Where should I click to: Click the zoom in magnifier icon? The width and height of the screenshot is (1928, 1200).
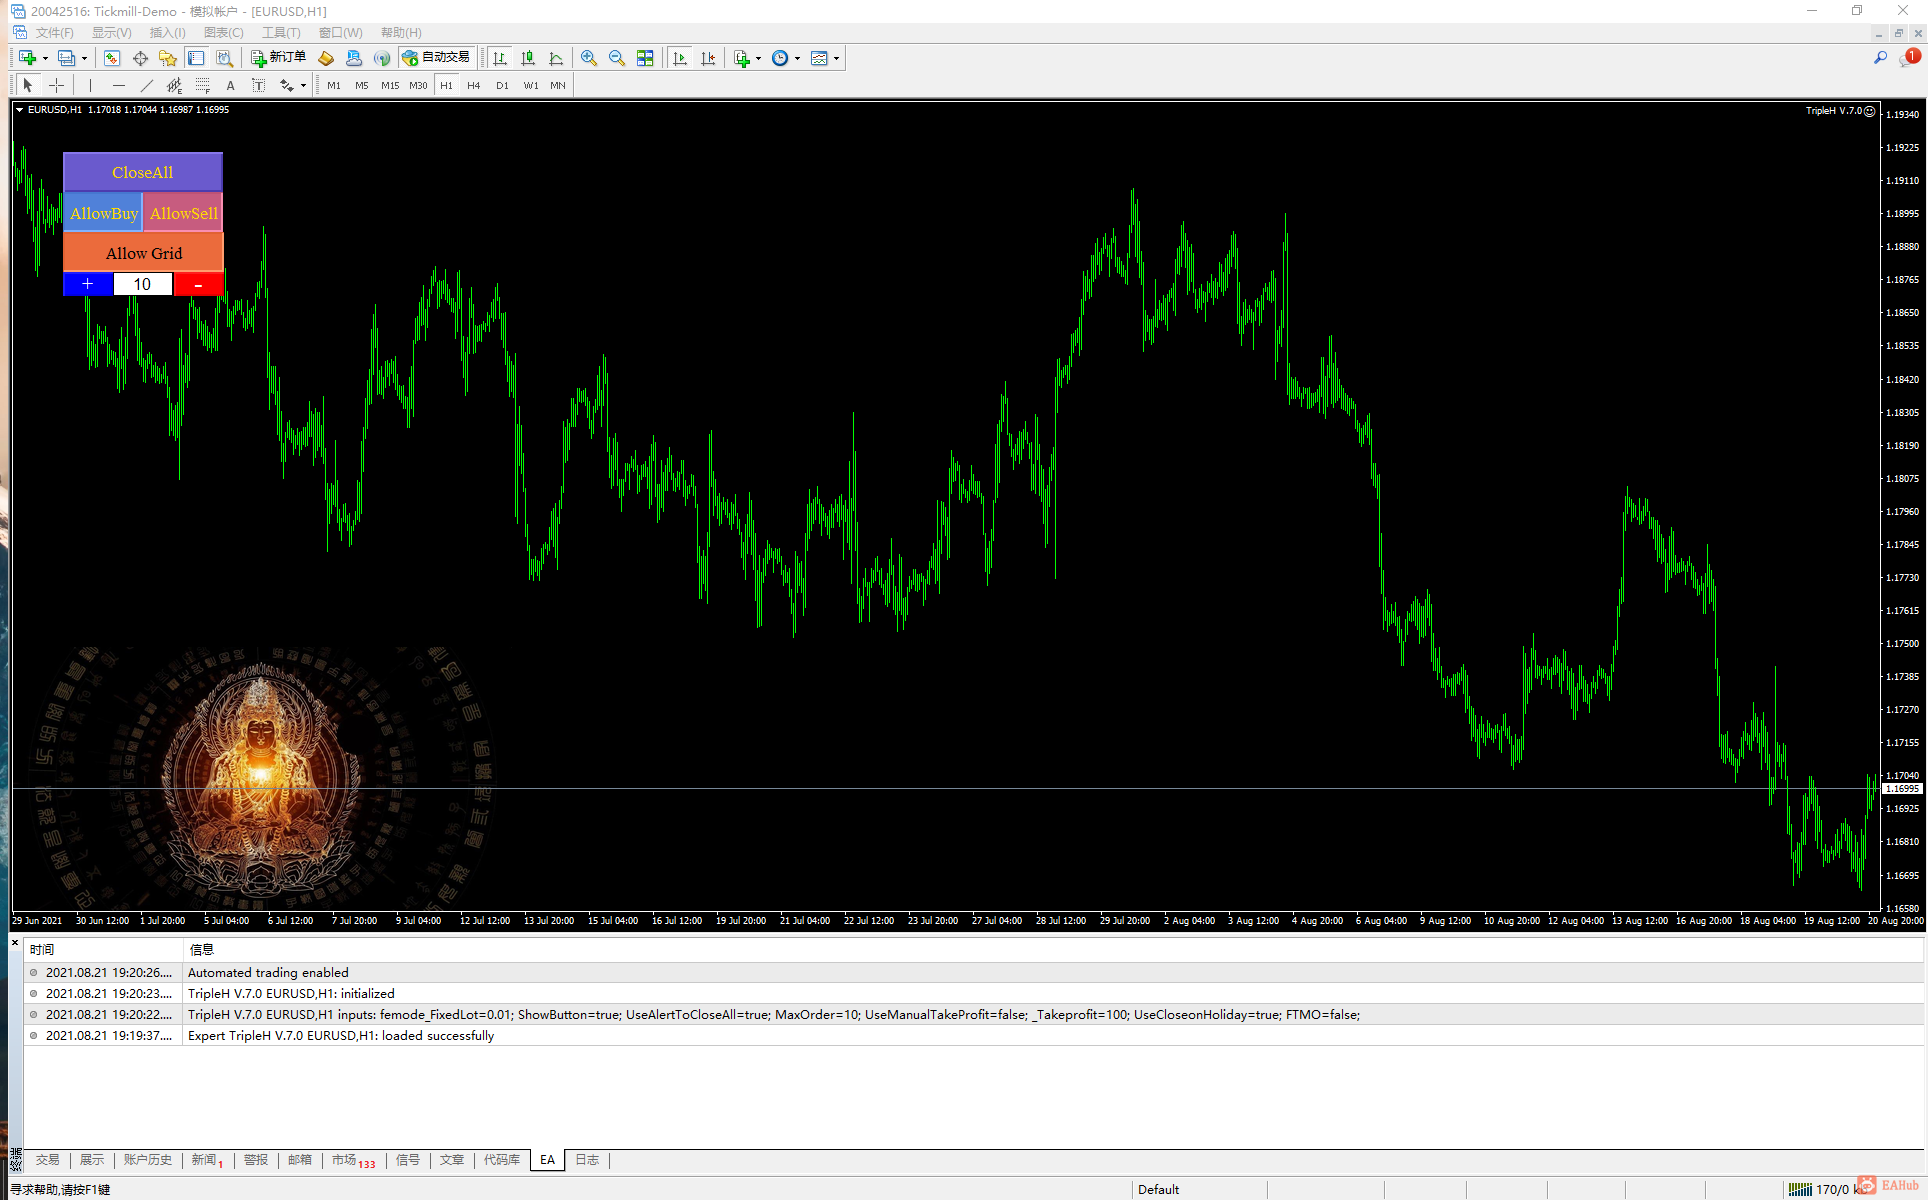[x=589, y=58]
